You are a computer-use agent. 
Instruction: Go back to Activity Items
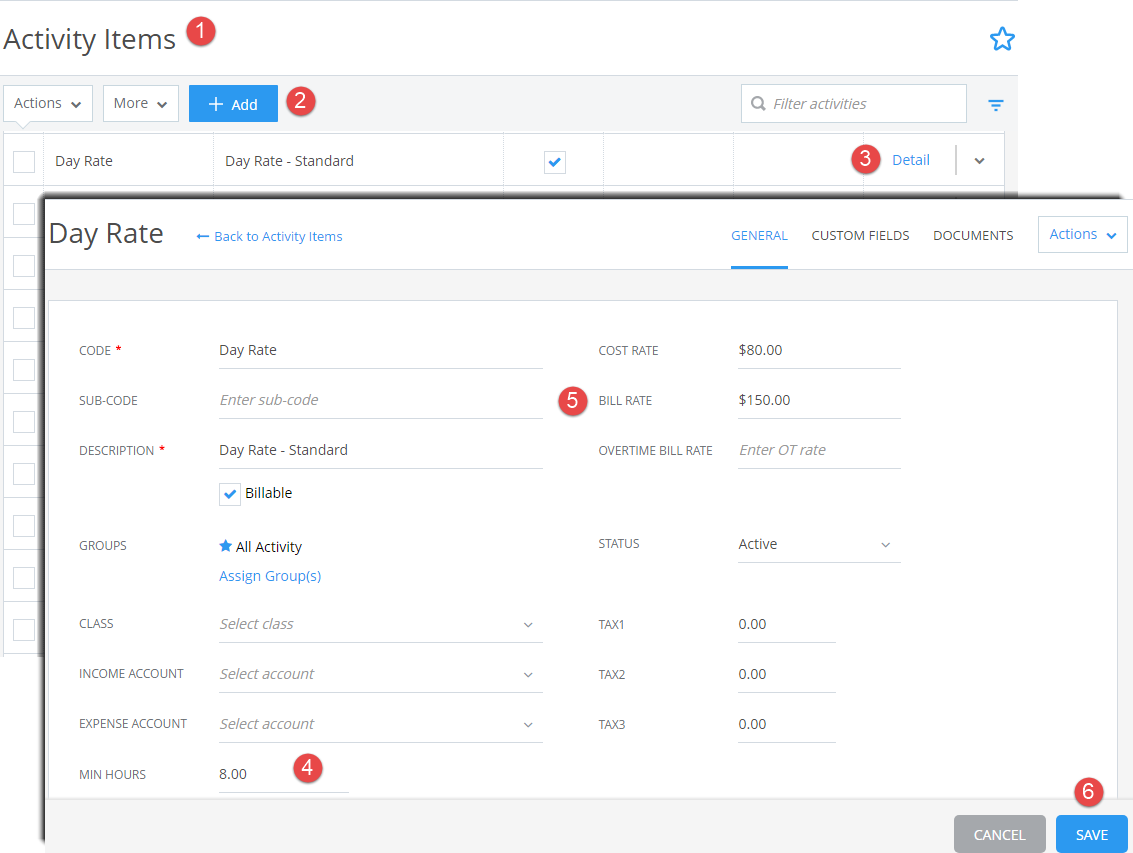(x=270, y=237)
